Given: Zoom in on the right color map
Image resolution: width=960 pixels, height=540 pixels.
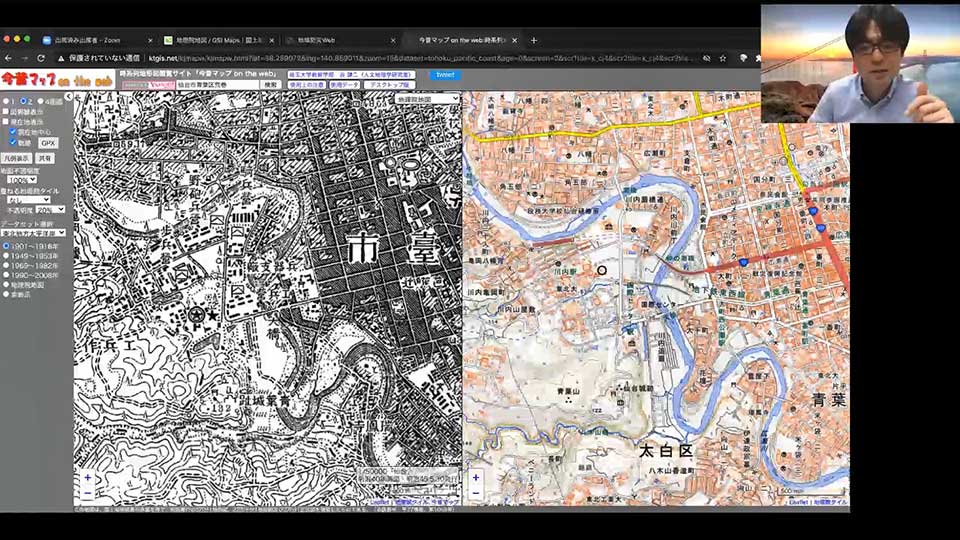Looking at the screenshot, I should (x=476, y=477).
